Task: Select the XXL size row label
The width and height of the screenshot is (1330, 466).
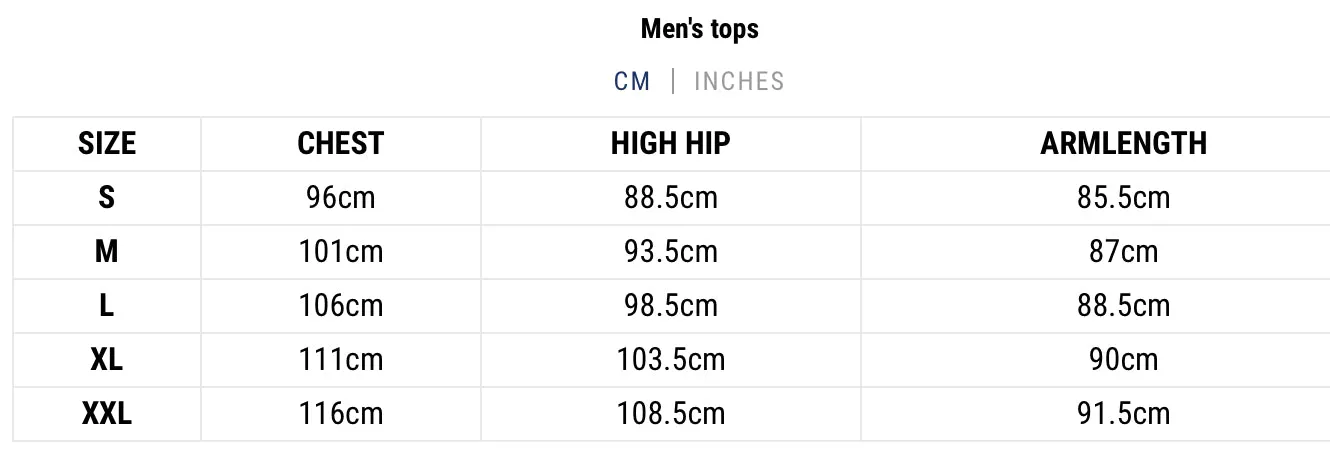Action: [x=107, y=413]
